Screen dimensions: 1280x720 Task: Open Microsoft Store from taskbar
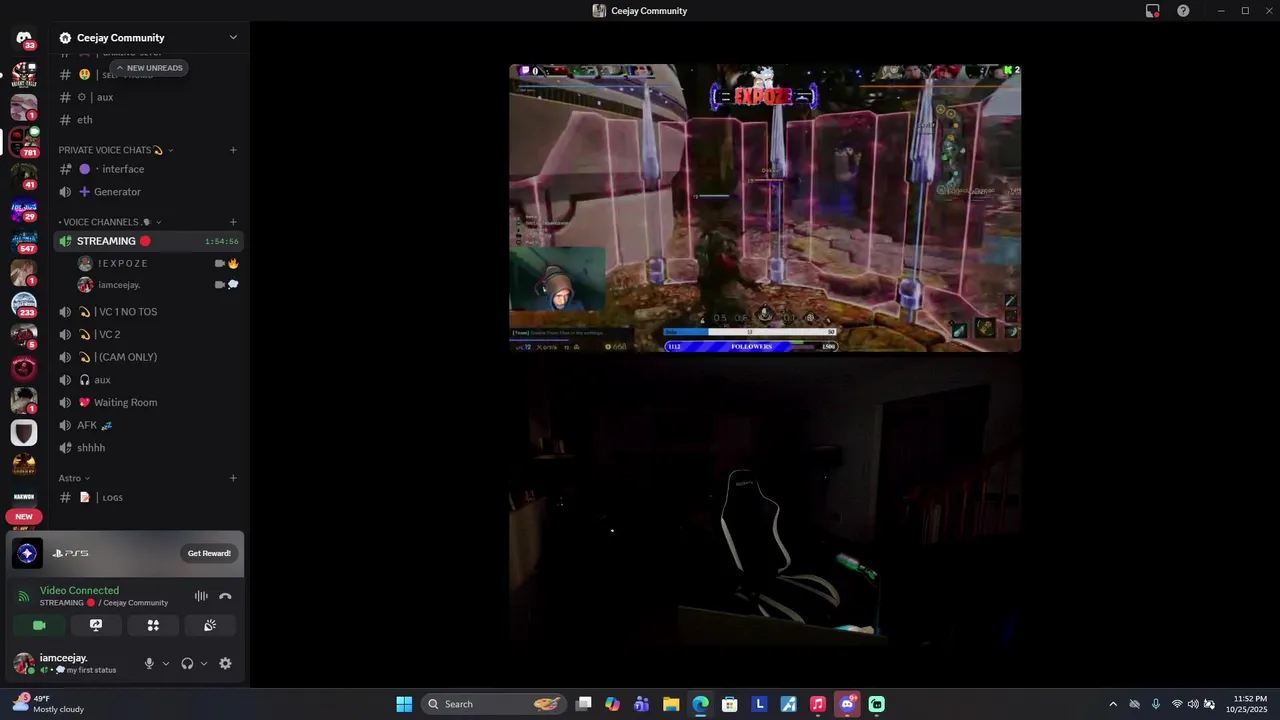[x=730, y=704]
